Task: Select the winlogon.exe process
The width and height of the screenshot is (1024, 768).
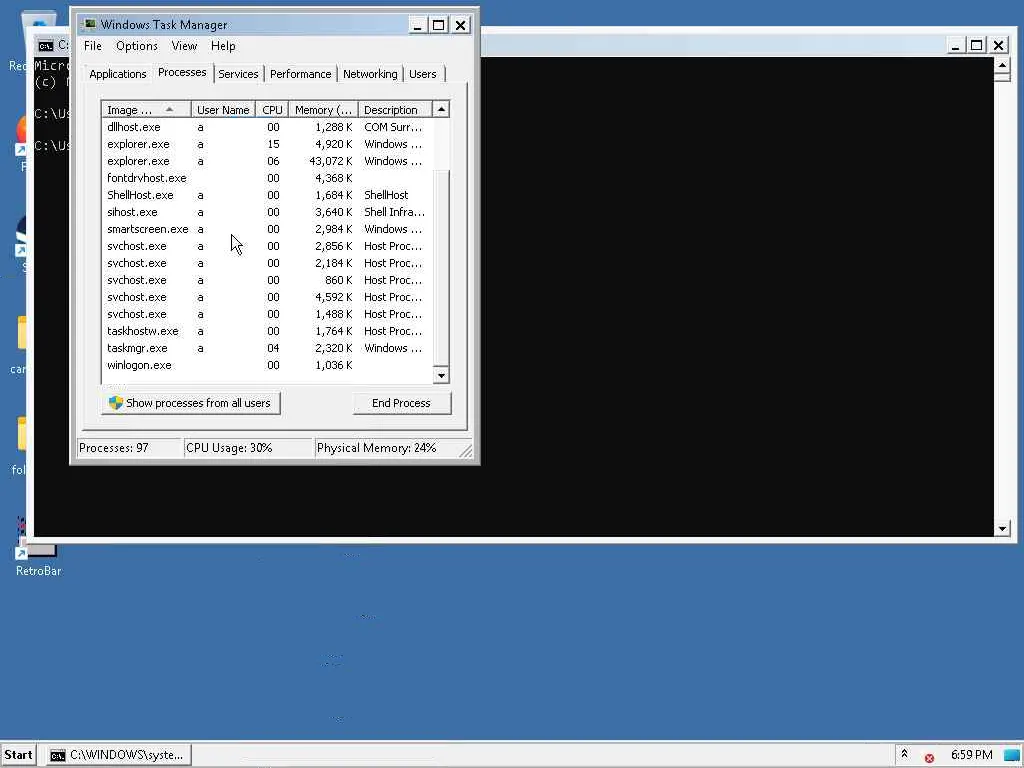Action: 267,365
